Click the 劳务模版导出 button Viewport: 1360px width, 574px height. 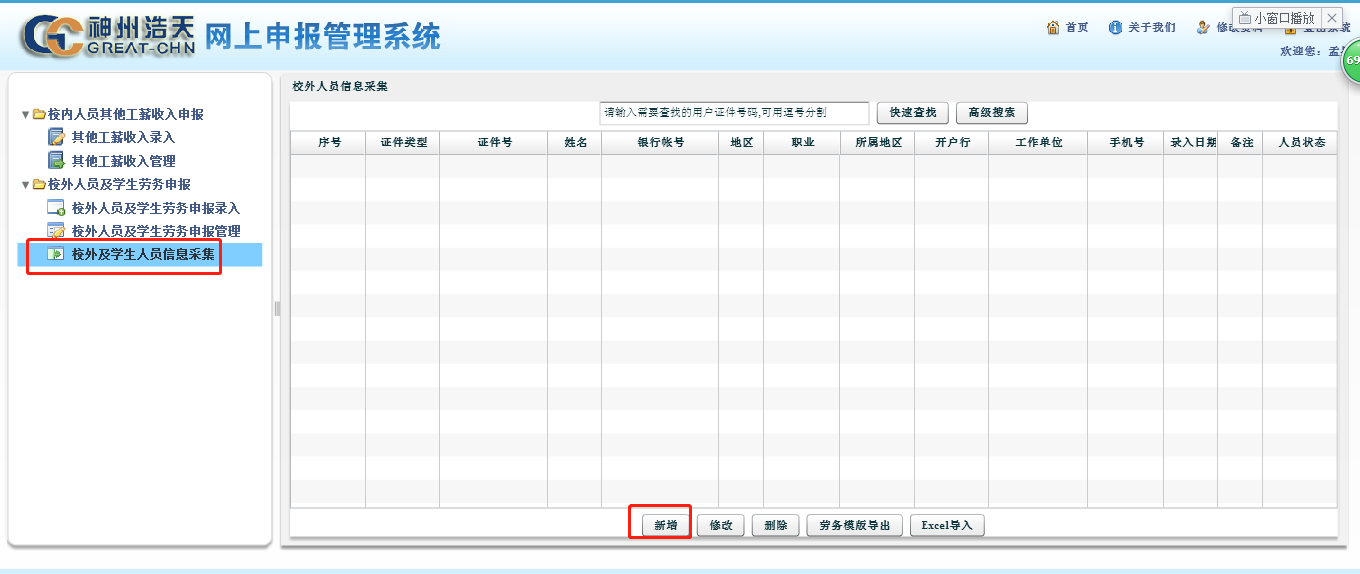(x=855, y=525)
